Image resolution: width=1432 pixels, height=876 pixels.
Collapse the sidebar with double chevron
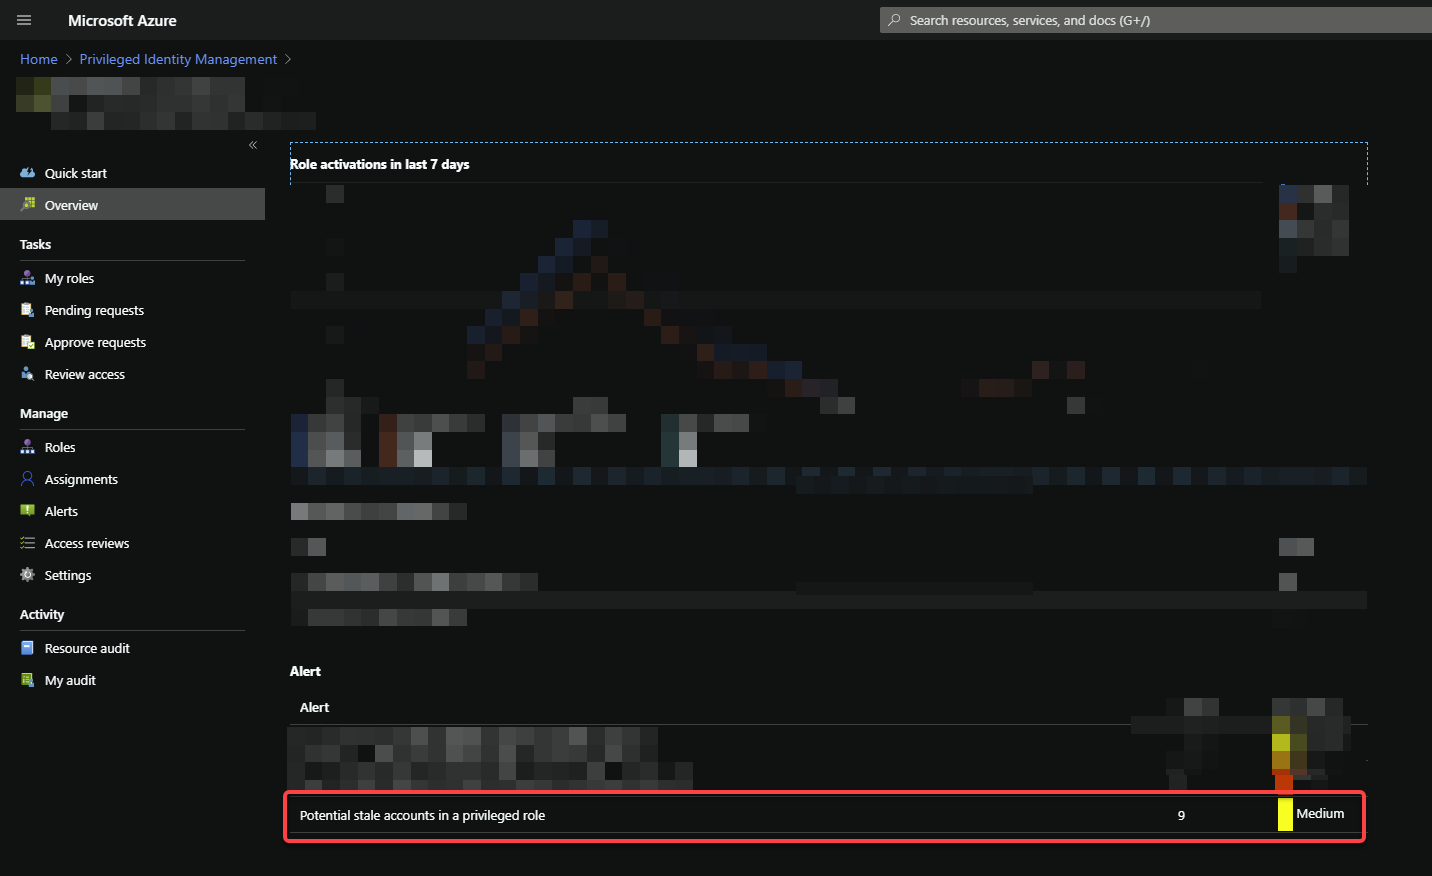[x=253, y=145]
